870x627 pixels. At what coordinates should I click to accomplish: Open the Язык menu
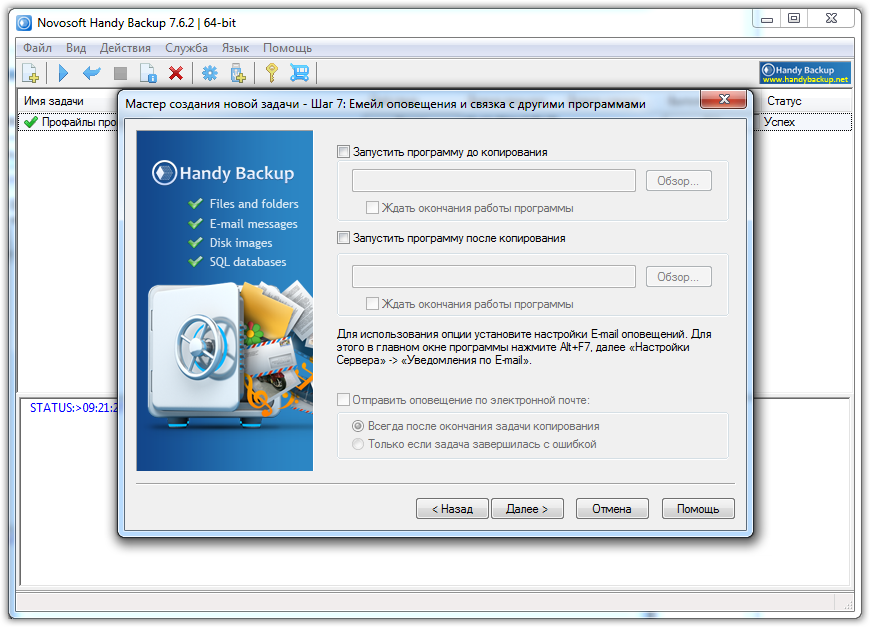[235, 48]
